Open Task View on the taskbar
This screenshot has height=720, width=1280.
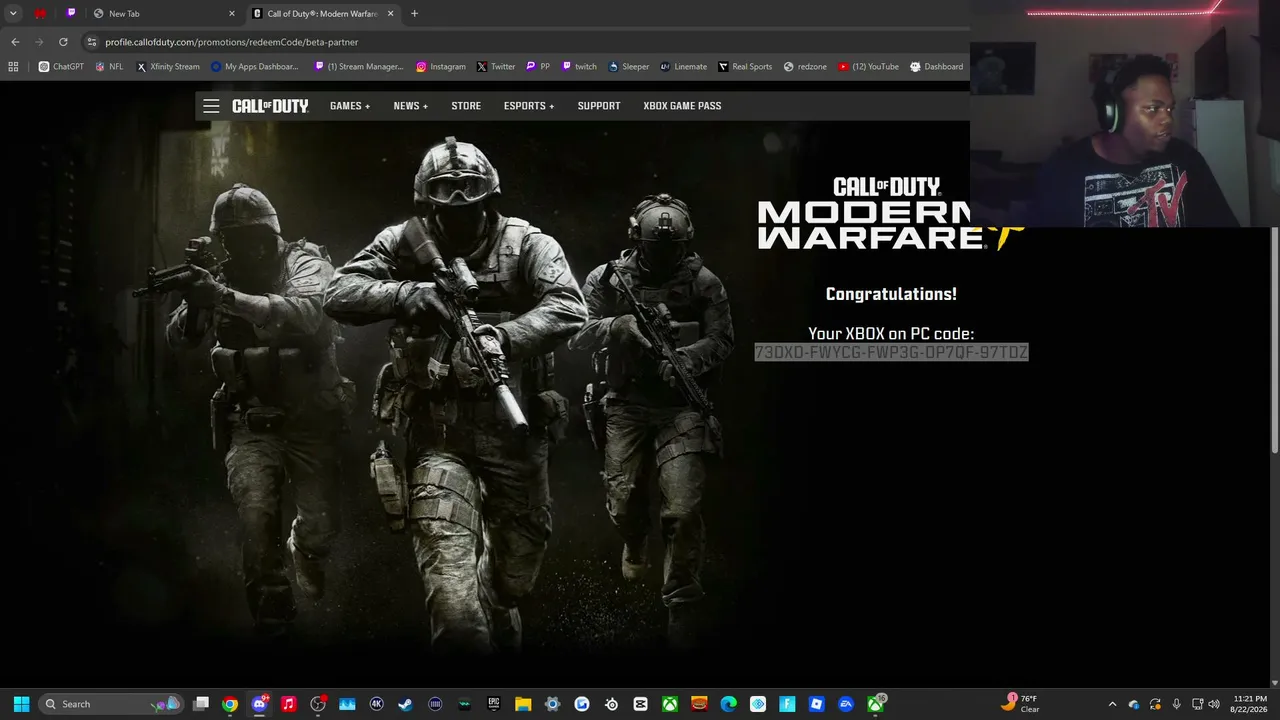click(x=201, y=704)
